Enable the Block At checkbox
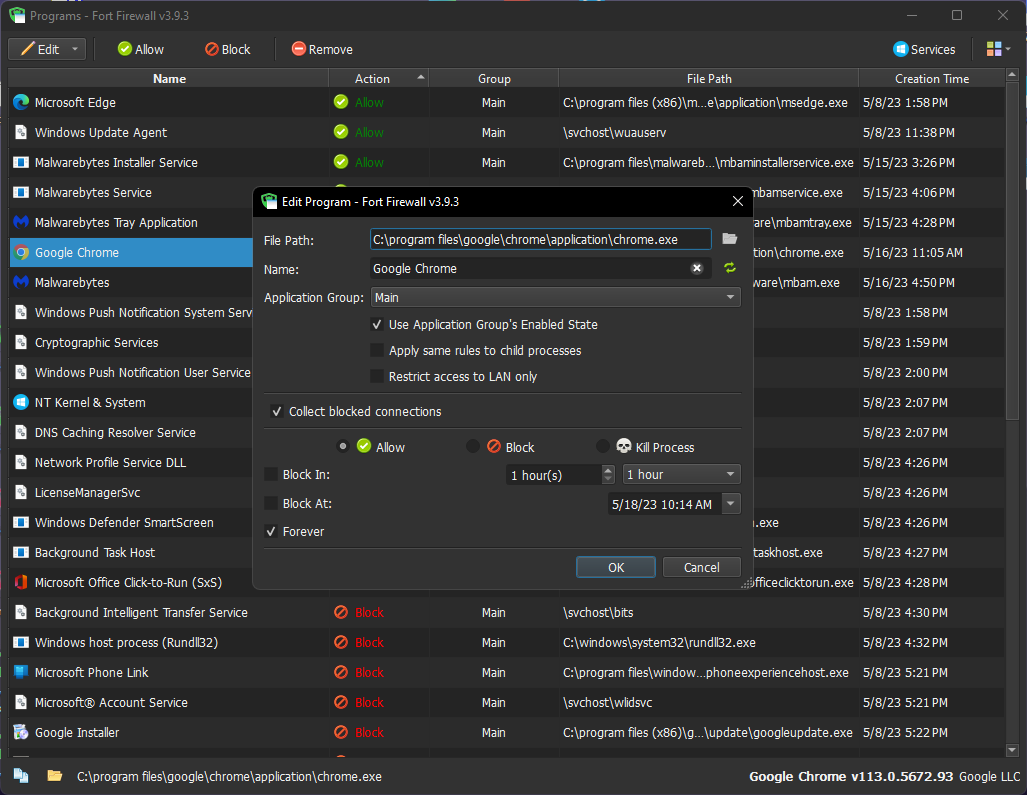The height and width of the screenshot is (795, 1027). click(271, 503)
